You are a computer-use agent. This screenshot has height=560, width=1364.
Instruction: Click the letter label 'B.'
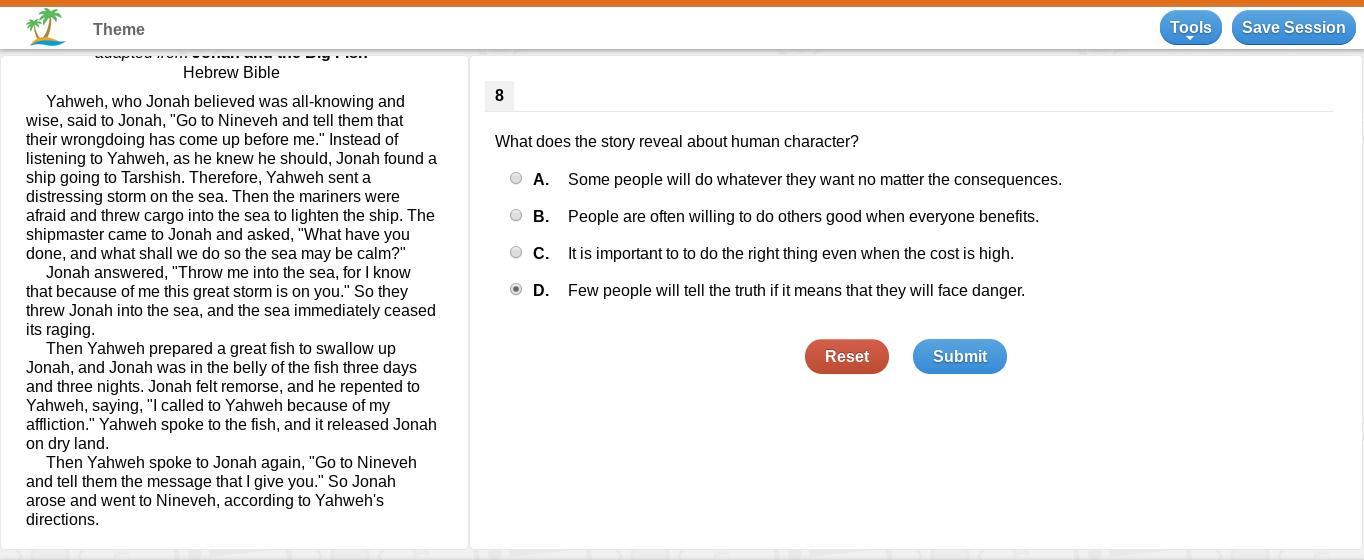coord(541,217)
